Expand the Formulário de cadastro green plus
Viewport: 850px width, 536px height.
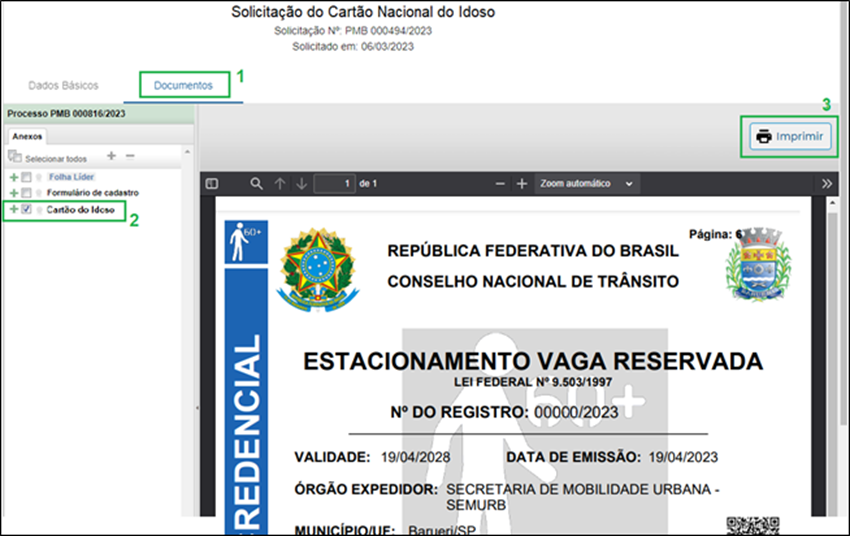click(x=14, y=193)
